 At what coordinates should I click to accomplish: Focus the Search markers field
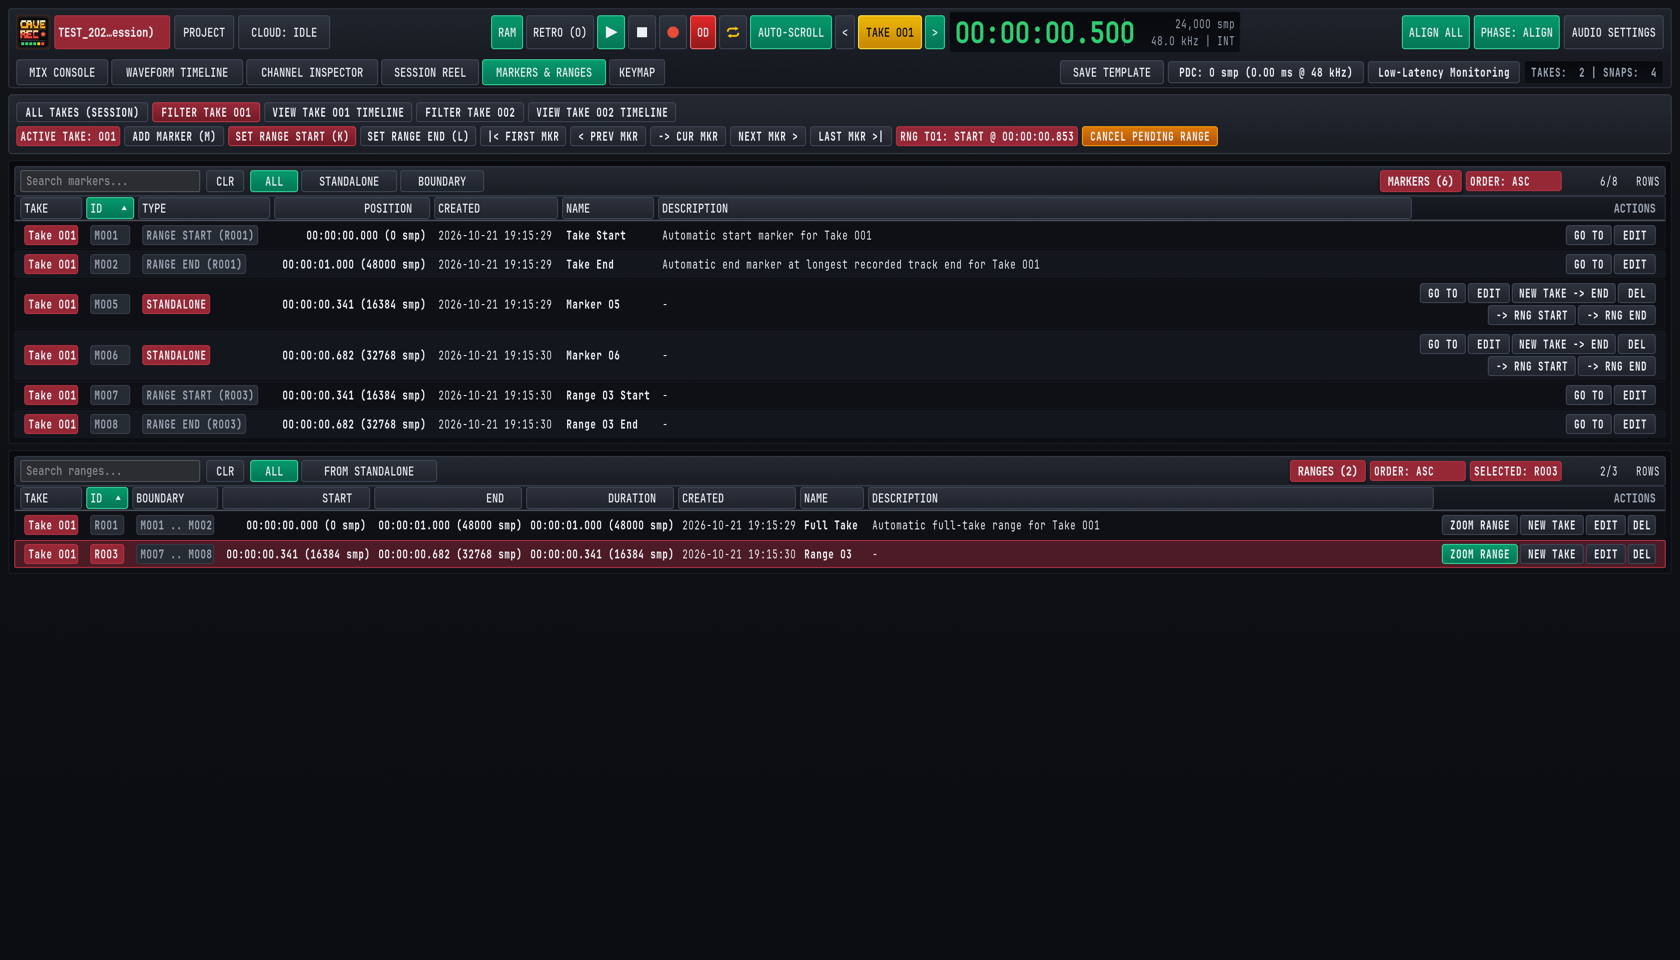110,181
